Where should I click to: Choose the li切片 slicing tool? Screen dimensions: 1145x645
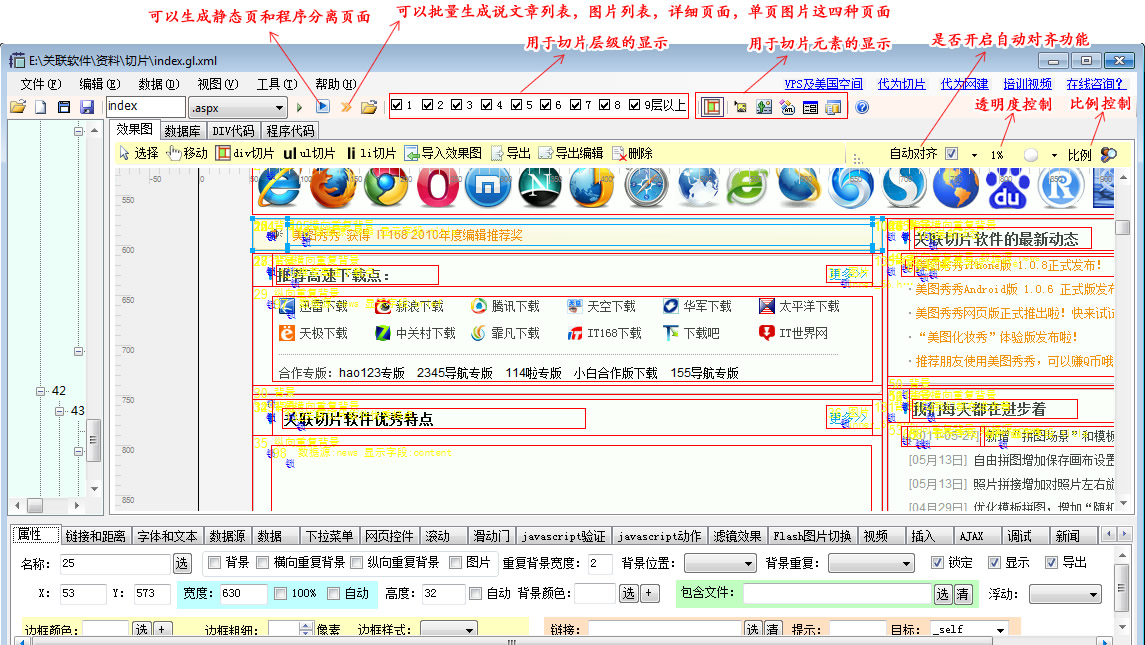click(x=371, y=153)
